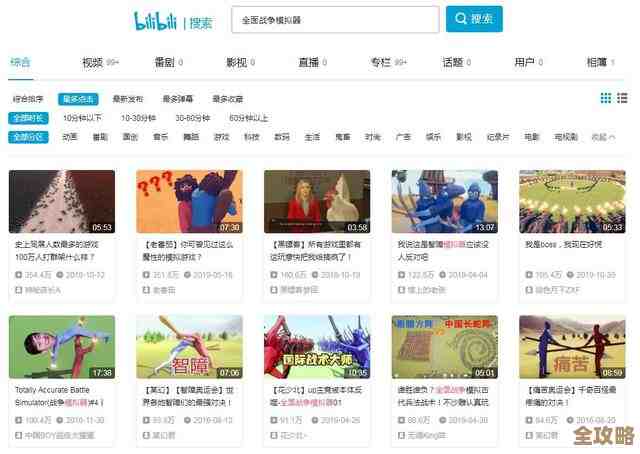Screen dimensions: 640x454
Task: Collapse category filters with 收起 arrow
Action: (603, 137)
